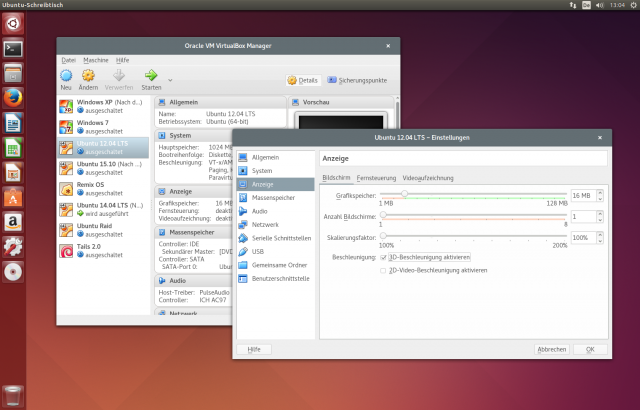Click the Ändern gear toolbar icon
This screenshot has width=640, height=410.
(x=88, y=75)
